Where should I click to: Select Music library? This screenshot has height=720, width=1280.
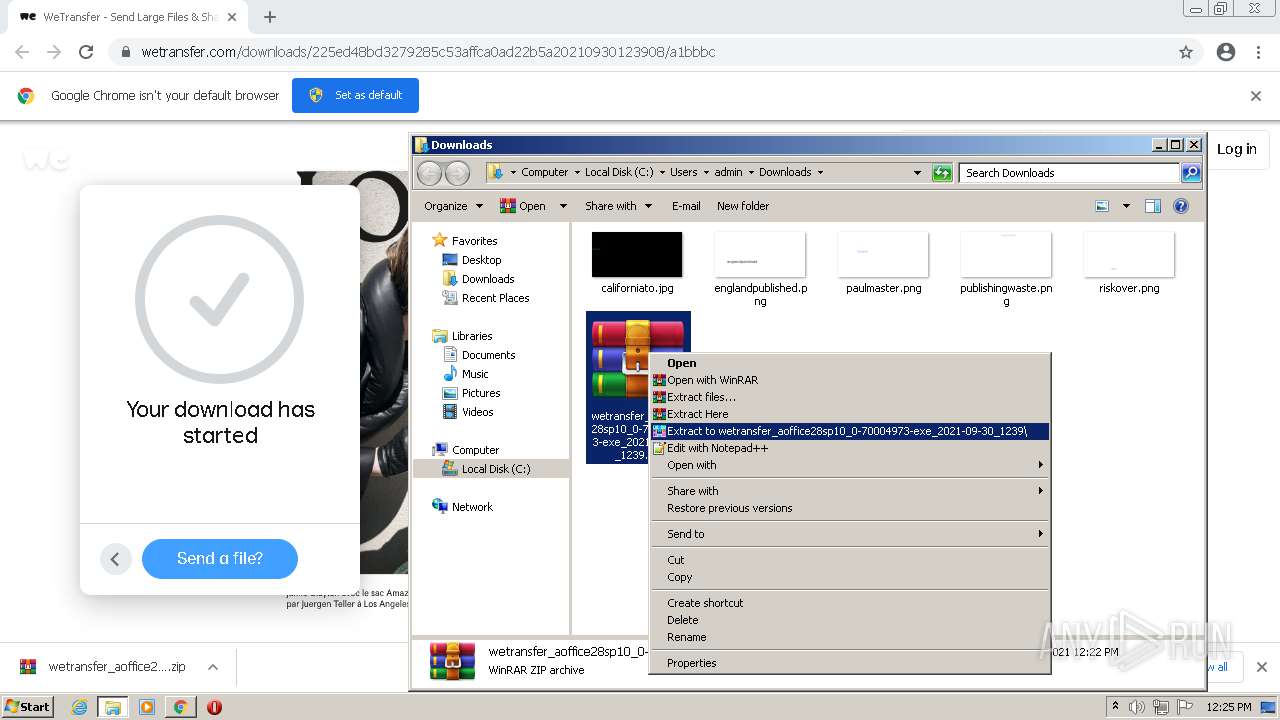coord(474,374)
